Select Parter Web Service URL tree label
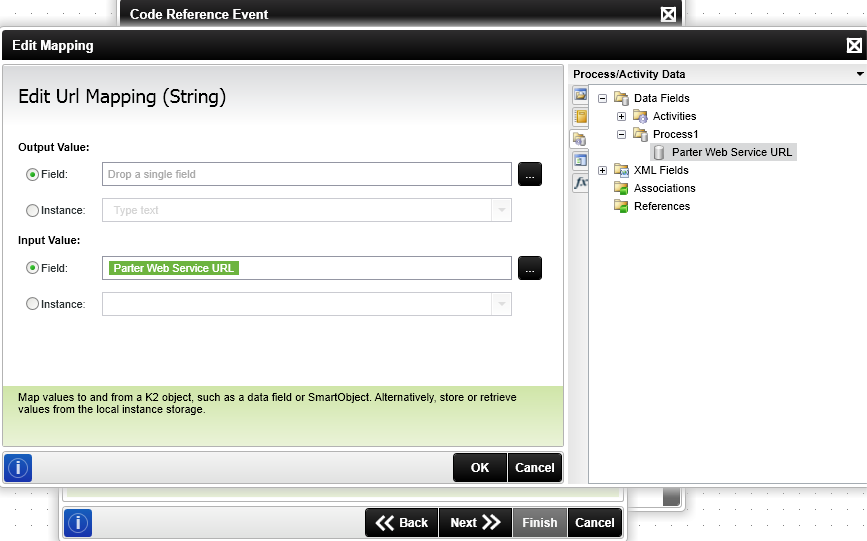 (x=732, y=152)
